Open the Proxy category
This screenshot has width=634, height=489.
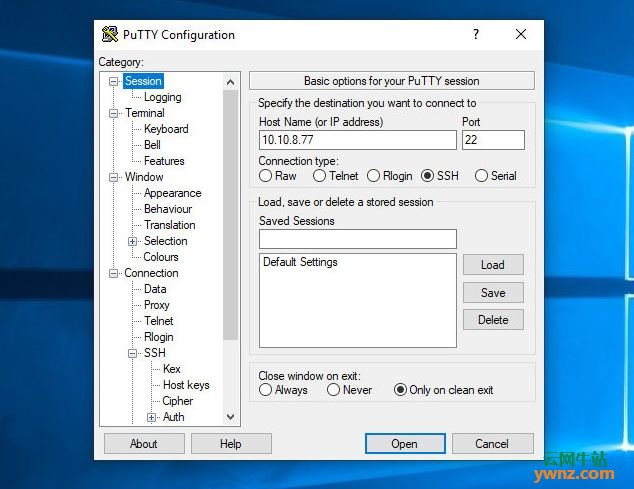[x=157, y=305]
